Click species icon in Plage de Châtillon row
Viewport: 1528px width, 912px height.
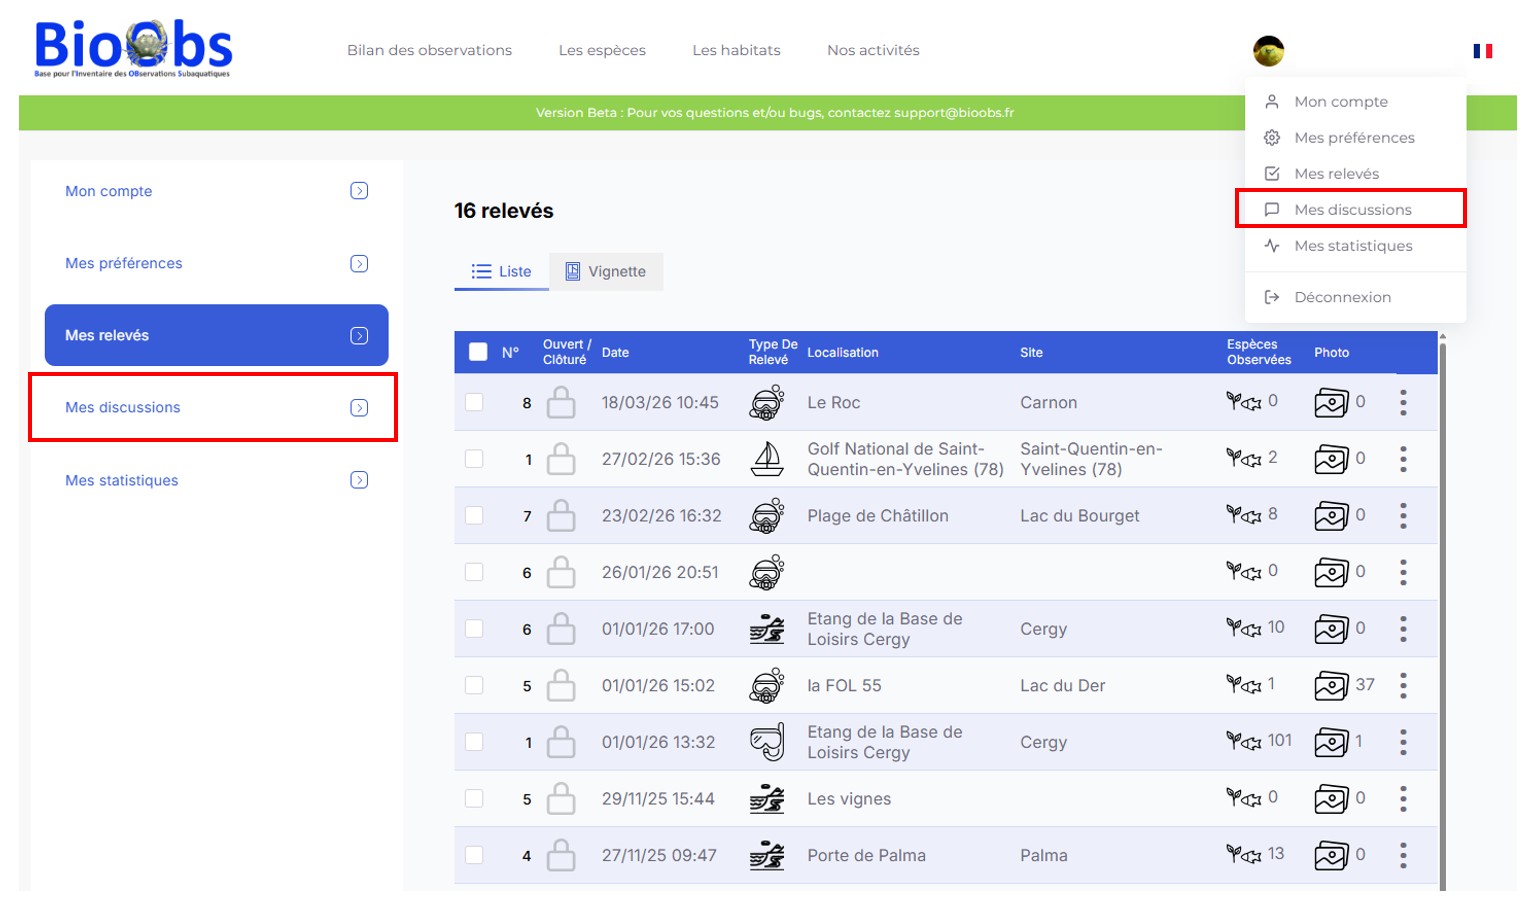[x=1243, y=515]
